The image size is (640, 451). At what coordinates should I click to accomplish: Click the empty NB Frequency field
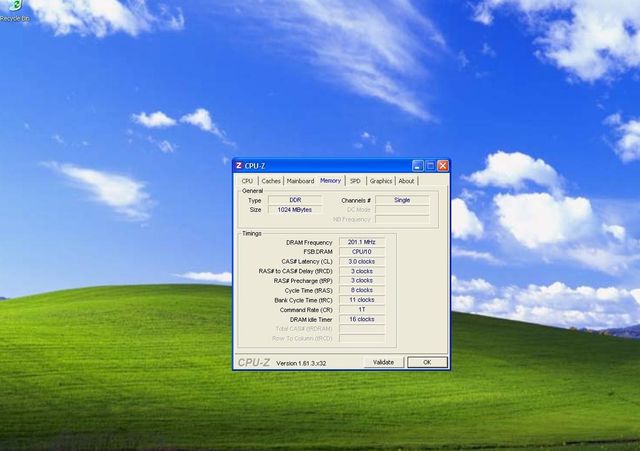click(402, 220)
